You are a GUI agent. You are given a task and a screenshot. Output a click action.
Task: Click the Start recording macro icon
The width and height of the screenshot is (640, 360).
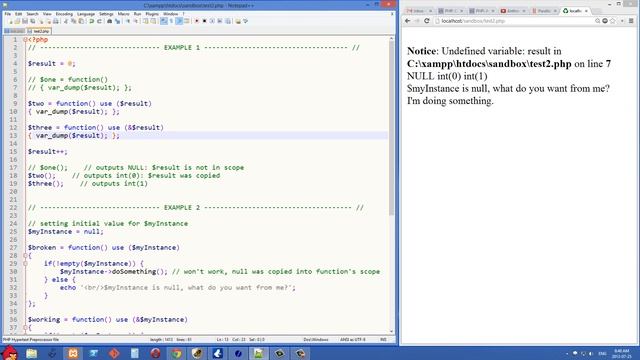point(196,21)
